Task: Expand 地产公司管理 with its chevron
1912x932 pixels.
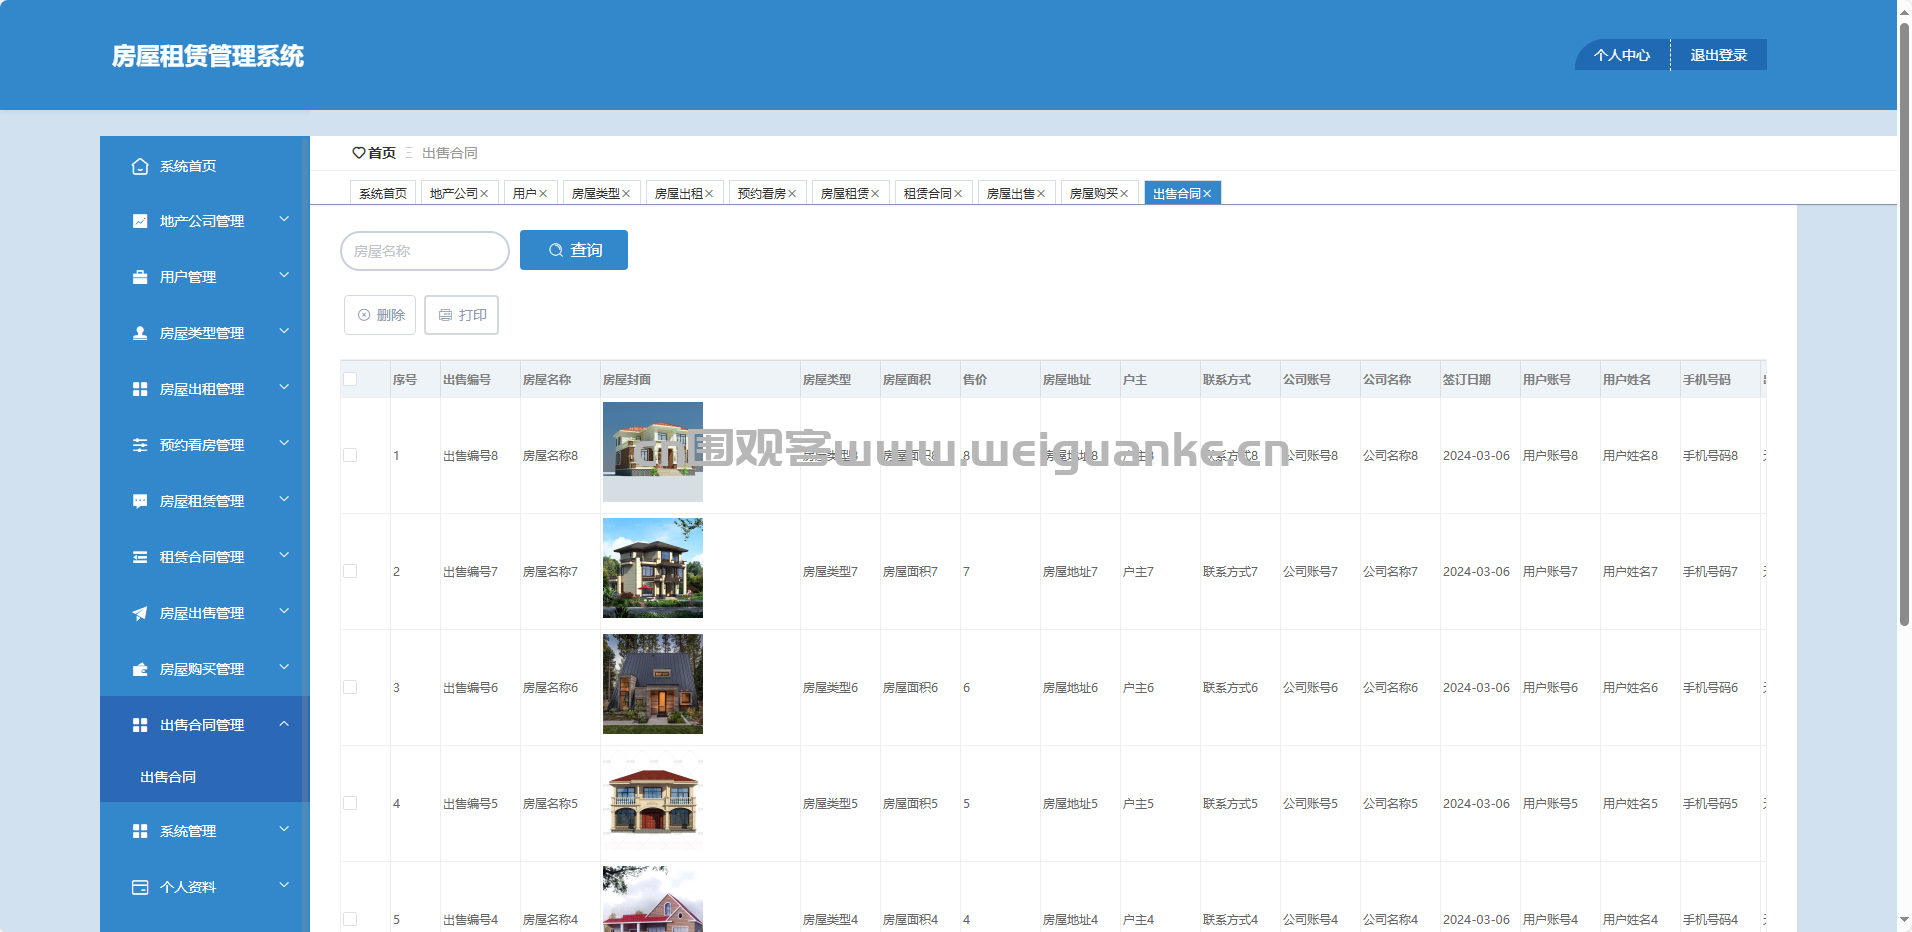Action: click(x=284, y=219)
